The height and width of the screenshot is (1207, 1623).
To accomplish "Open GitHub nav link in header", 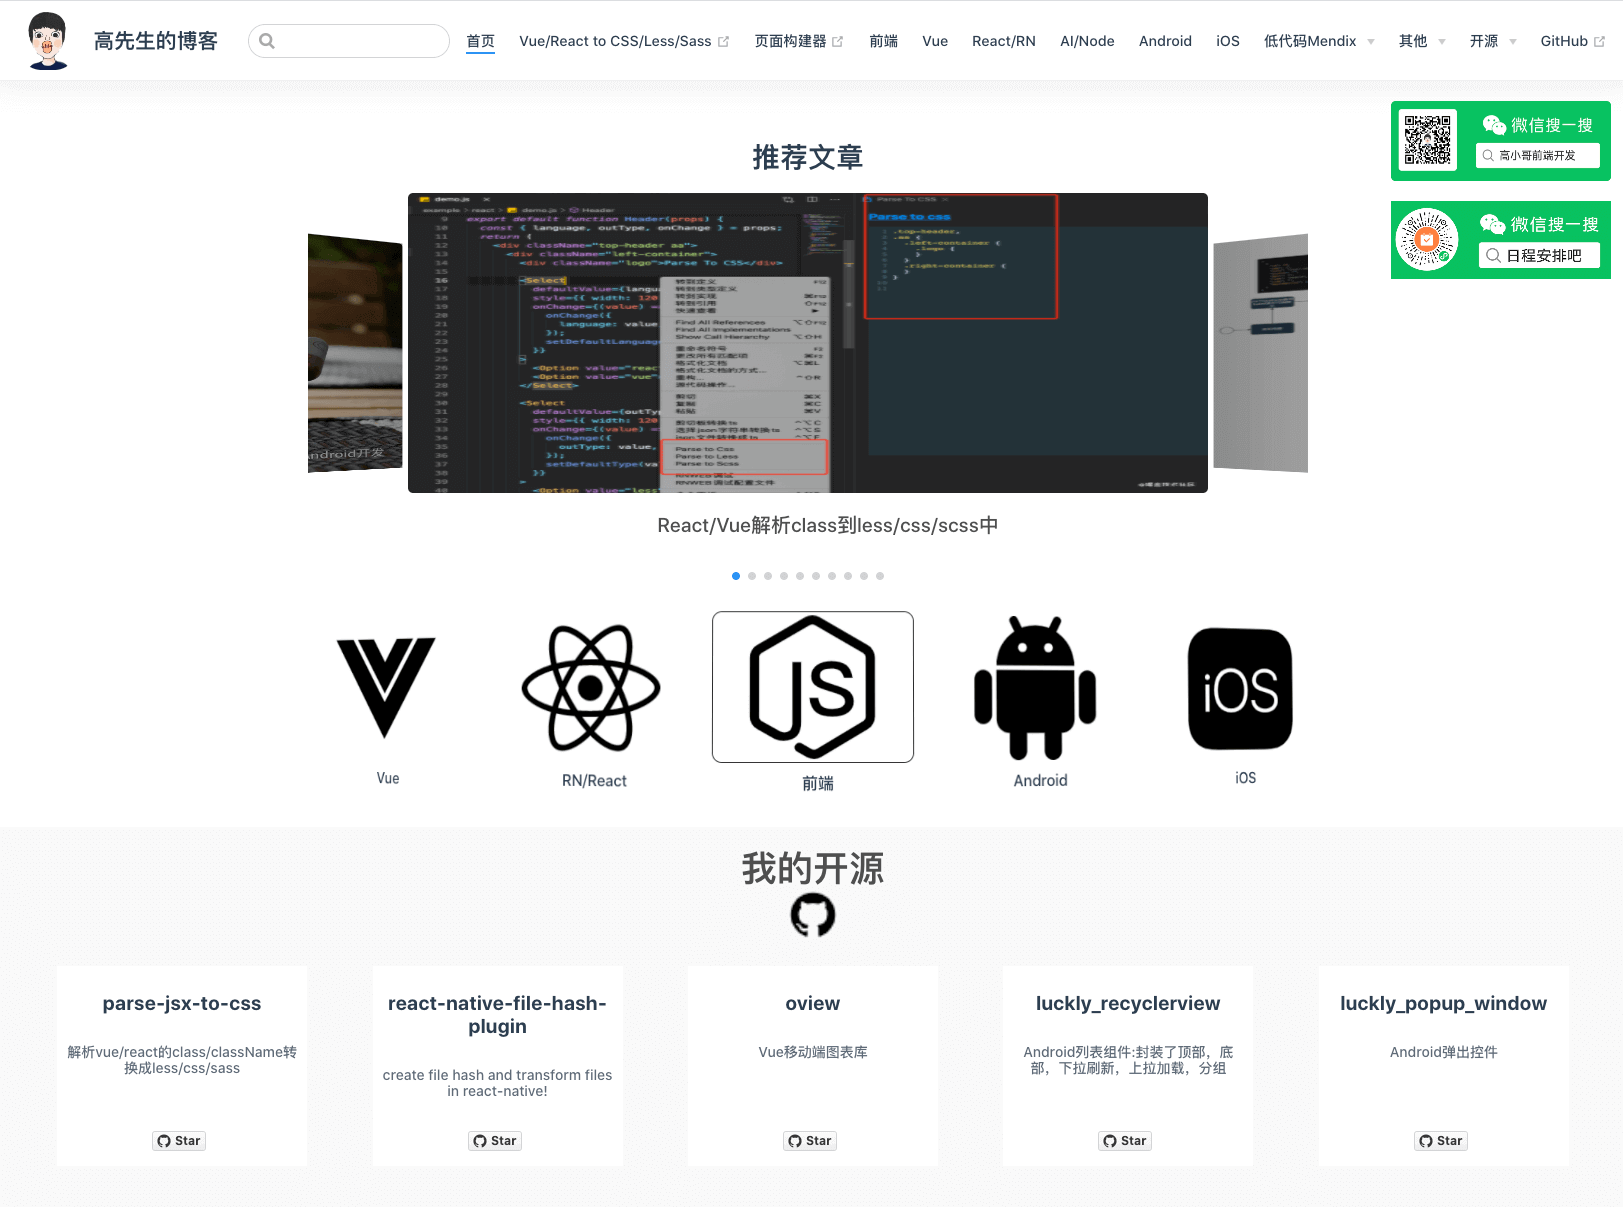I will pos(1564,41).
